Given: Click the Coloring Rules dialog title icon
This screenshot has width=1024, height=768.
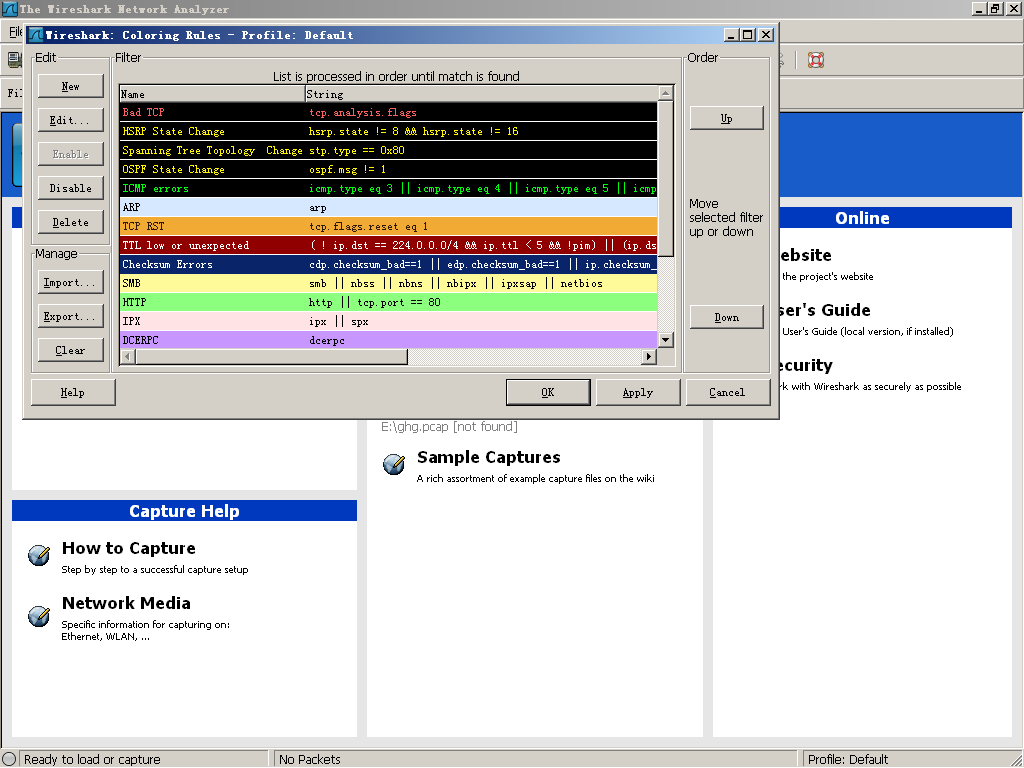Looking at the screenshot, I should 36,35.
